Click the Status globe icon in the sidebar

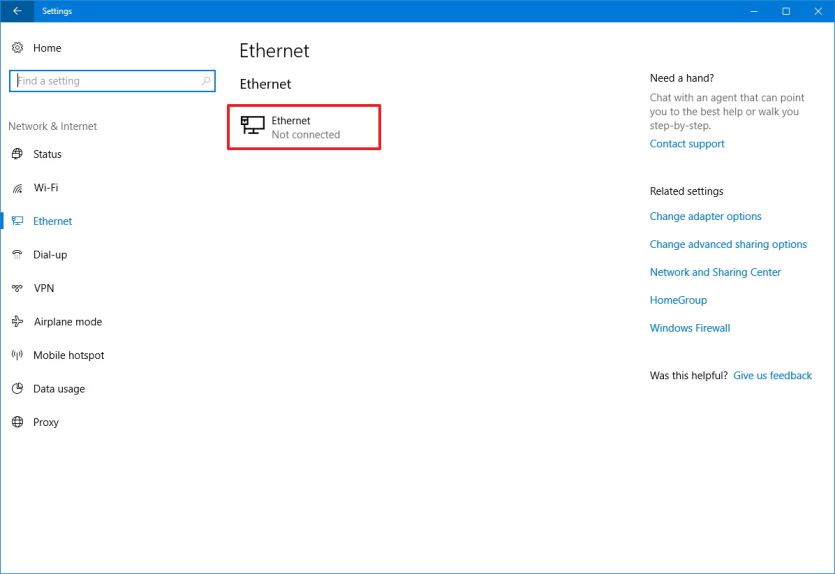tap(17, 154)
